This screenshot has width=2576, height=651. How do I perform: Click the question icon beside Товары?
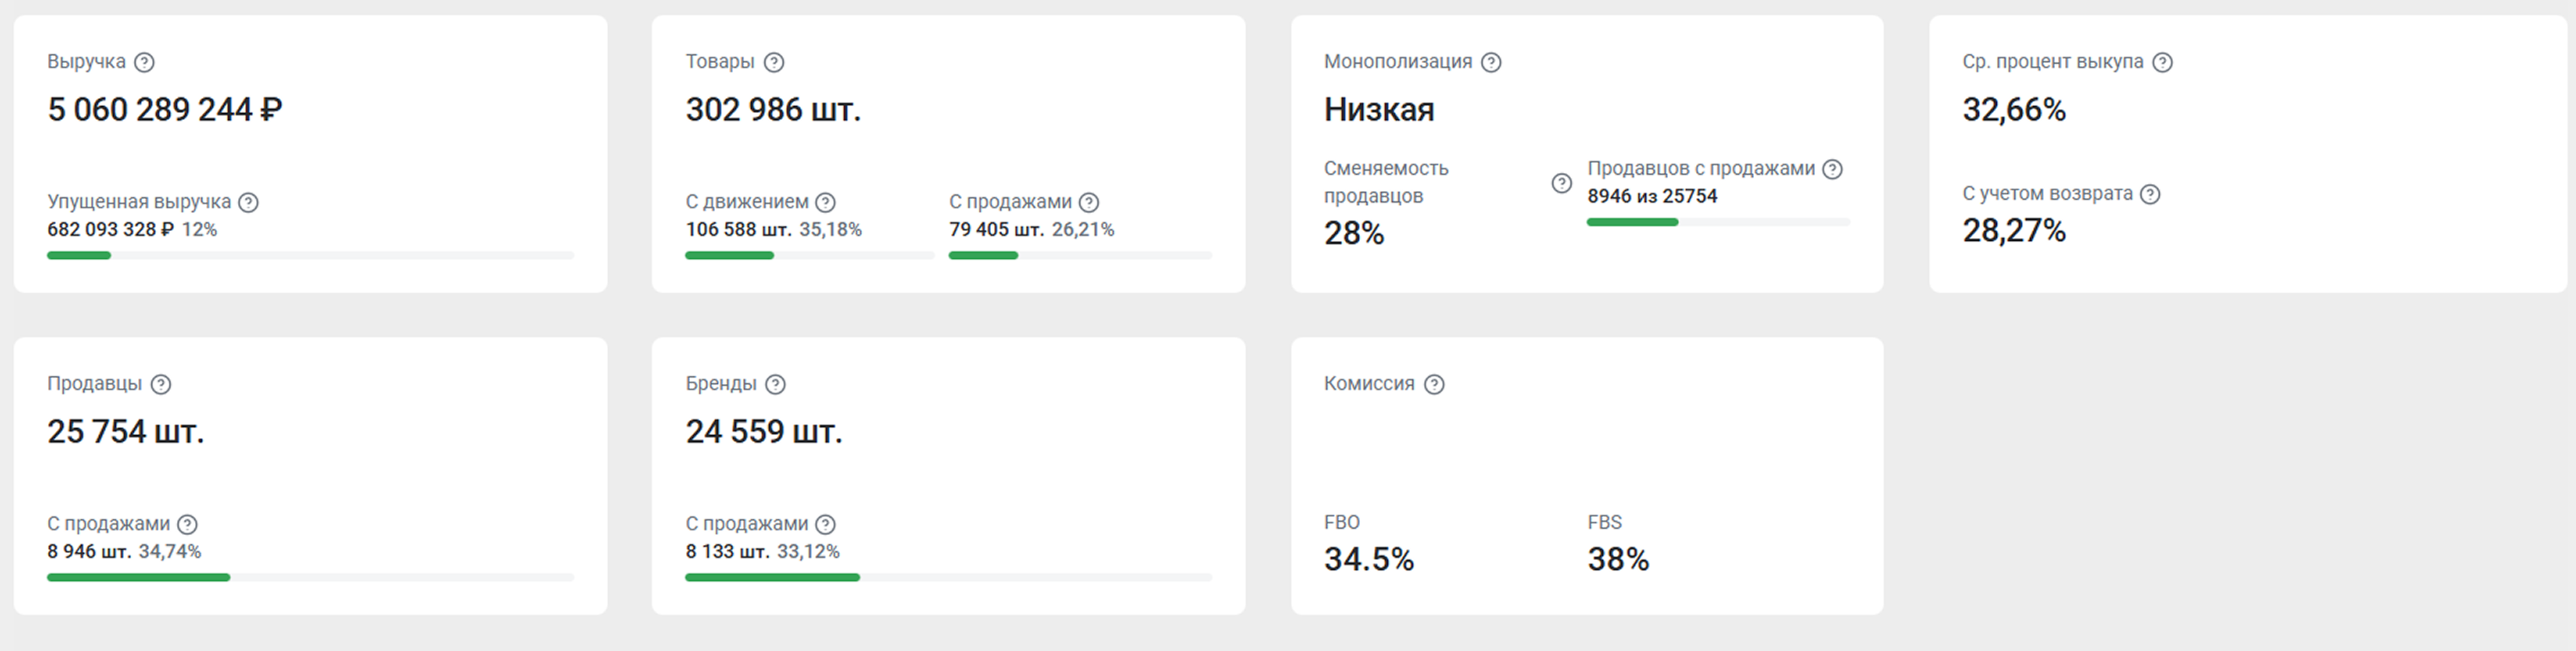pyautogui.click(x=774, y=62)
